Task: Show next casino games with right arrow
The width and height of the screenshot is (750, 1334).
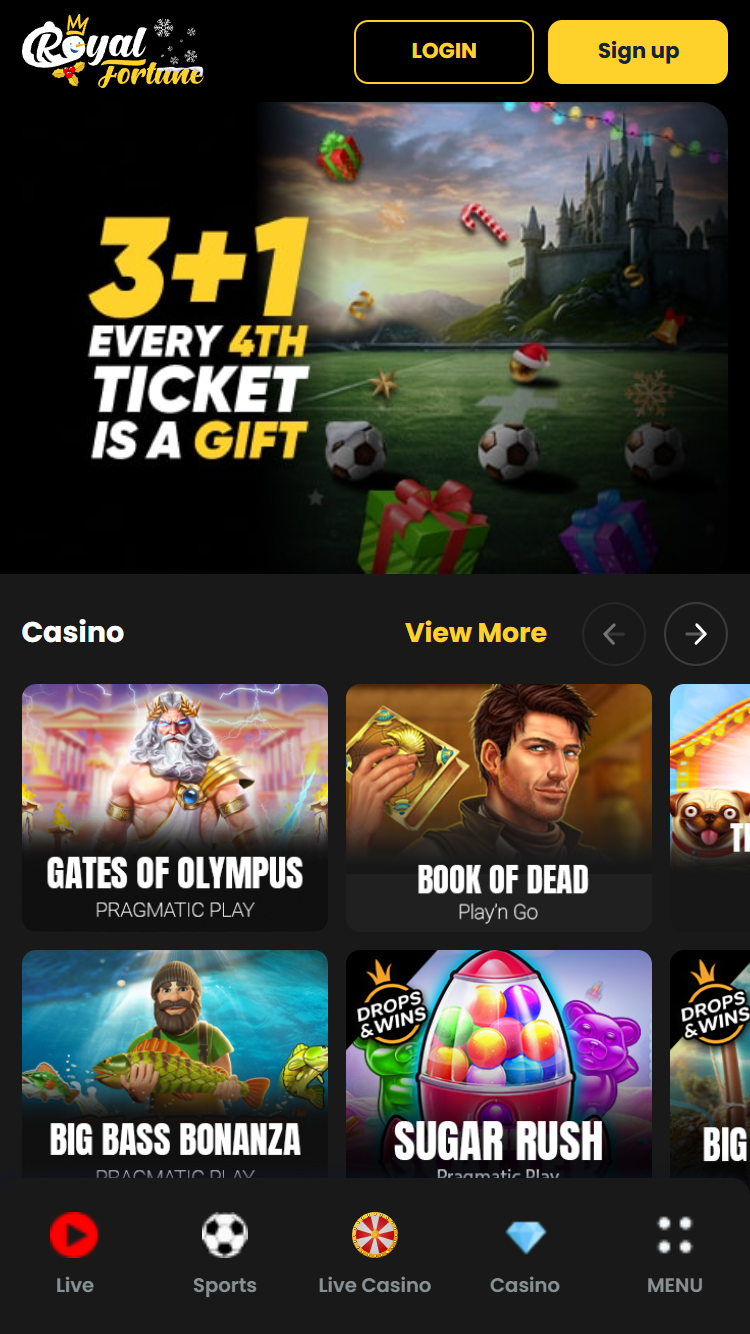Action: coord(696,634)
